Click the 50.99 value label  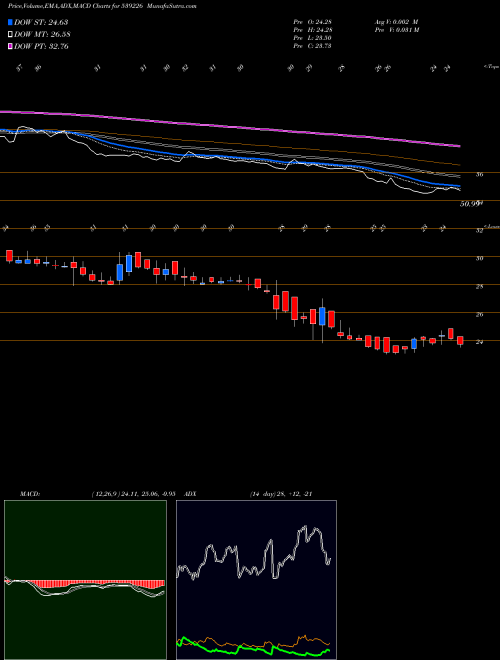(x=470, y=204)
